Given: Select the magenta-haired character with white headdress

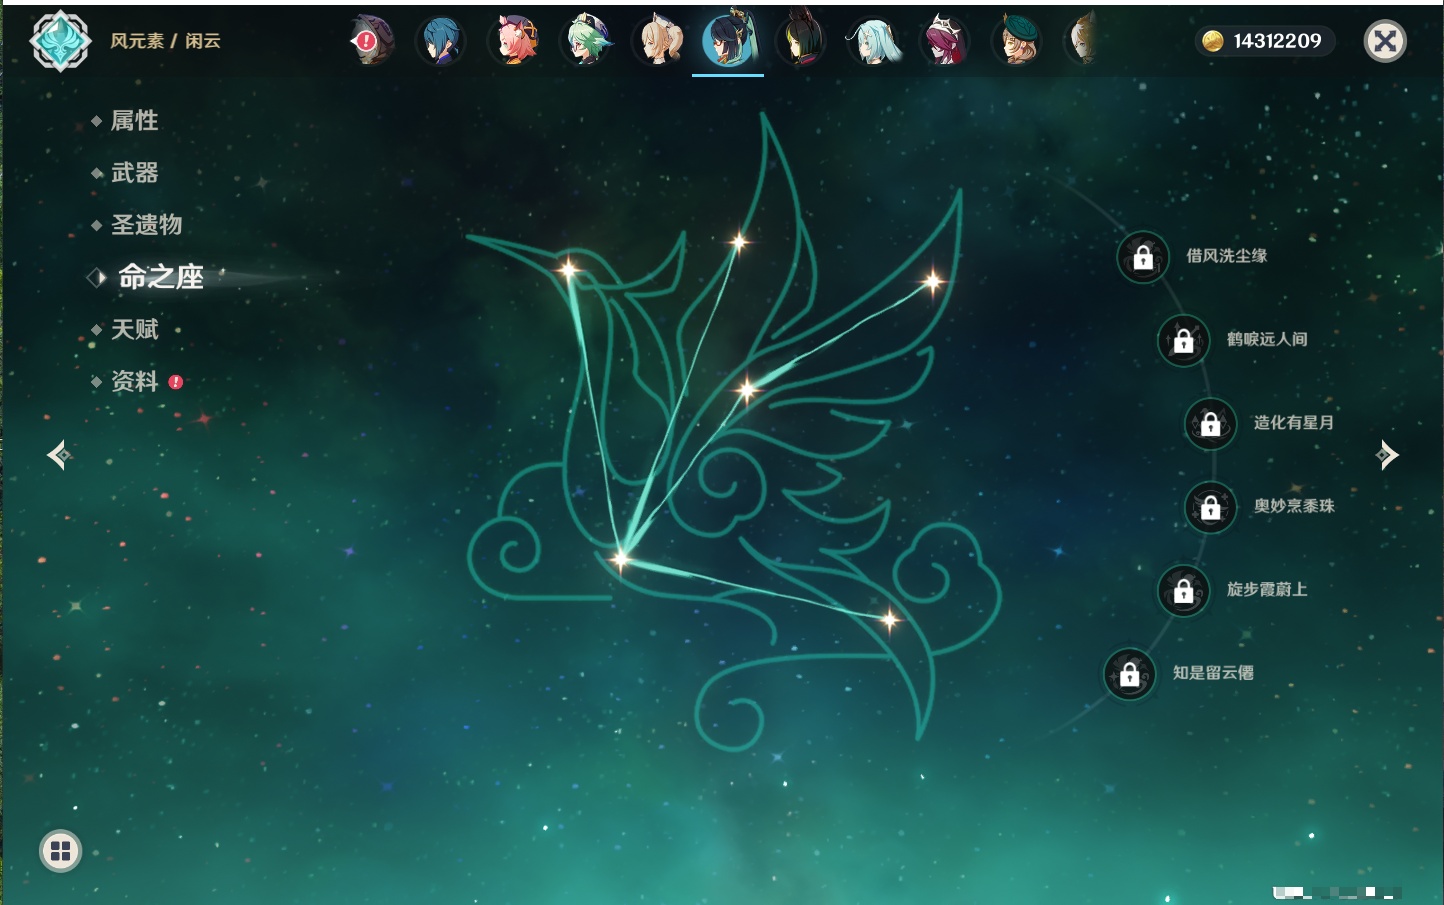Looking at the screenshot, I should [945, 41].
